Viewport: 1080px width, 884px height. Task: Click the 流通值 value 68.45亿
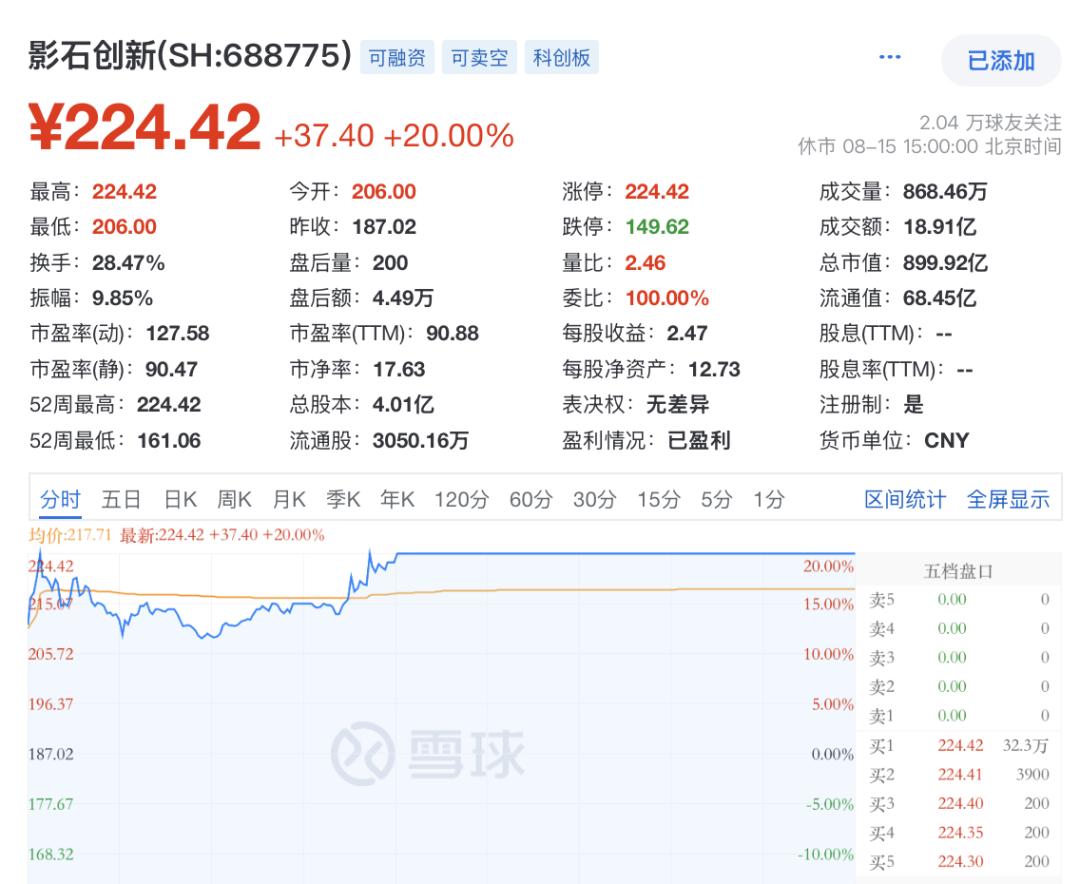pyautogui.click(x=939, y=298)
